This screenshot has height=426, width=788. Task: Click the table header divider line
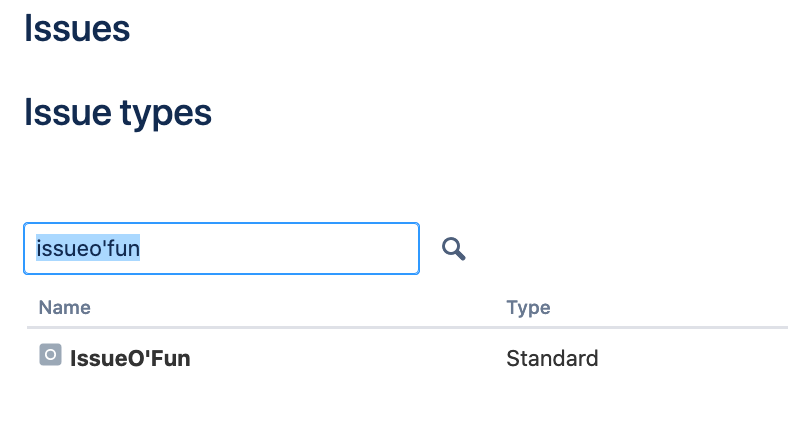[408, 328]
